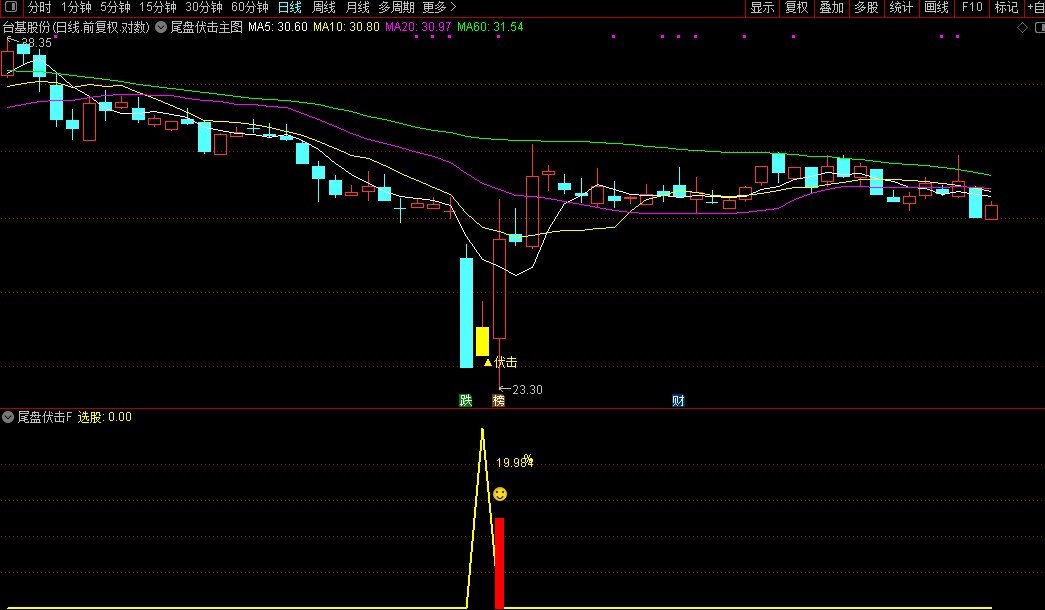Open the 多周期 multi-period view
The image size is (1045, 610).
pos(397,7)
